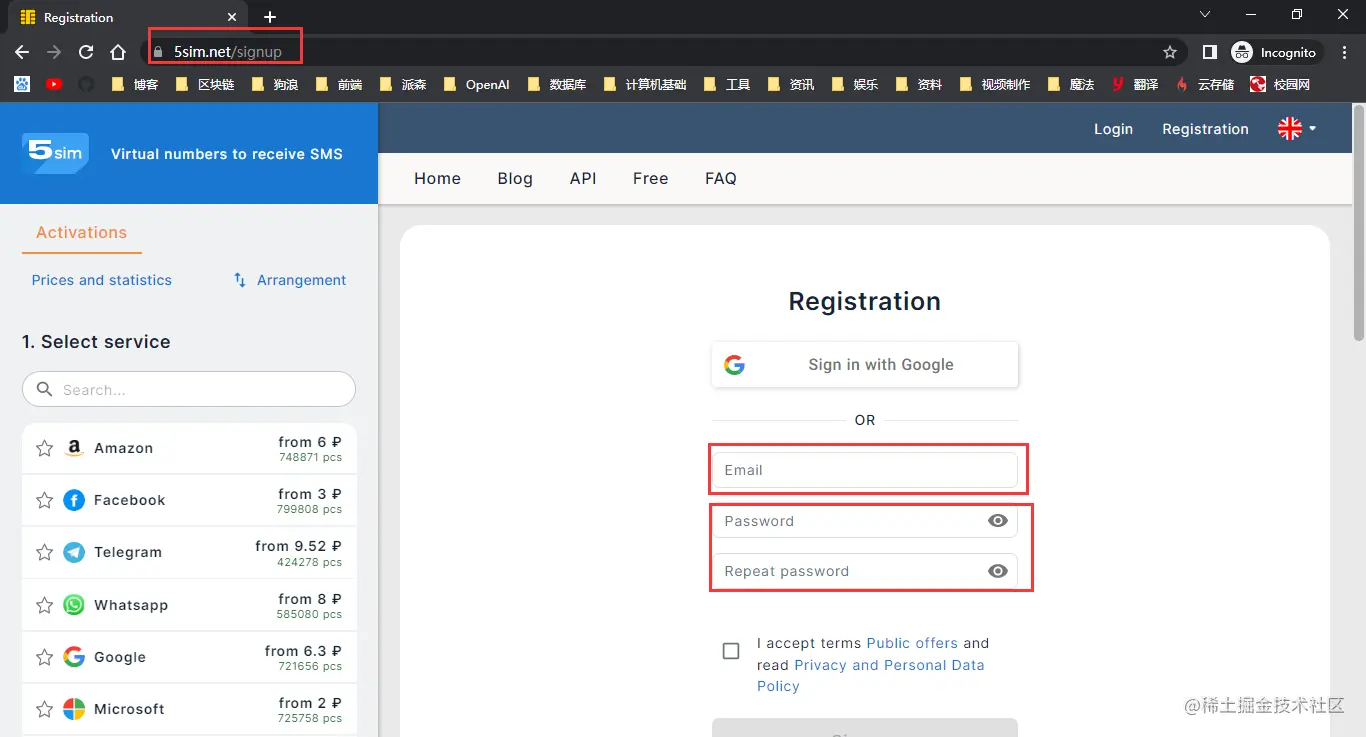The image size is (1366, 737).
Task: Toggle the browser side panel icon
Action: (1209, 52)
